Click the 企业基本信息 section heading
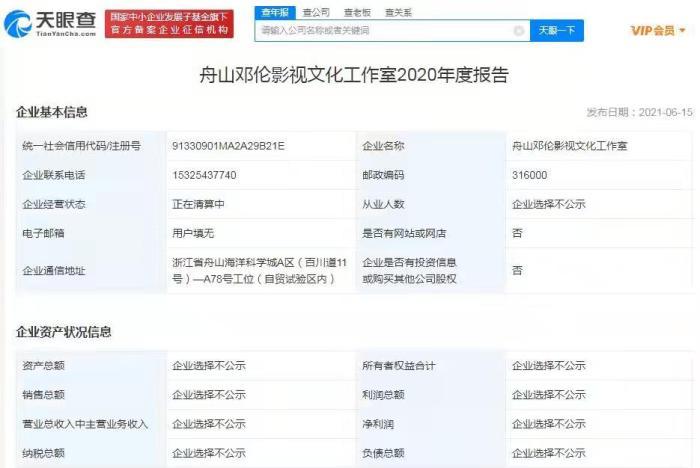The image size is (700, 468). pyautogui.click(x=51, y=112)
